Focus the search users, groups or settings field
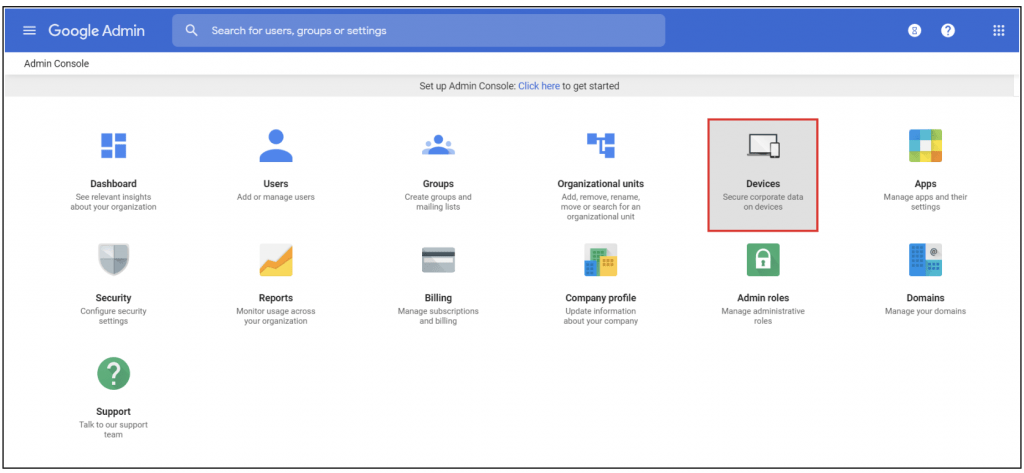 419,31
